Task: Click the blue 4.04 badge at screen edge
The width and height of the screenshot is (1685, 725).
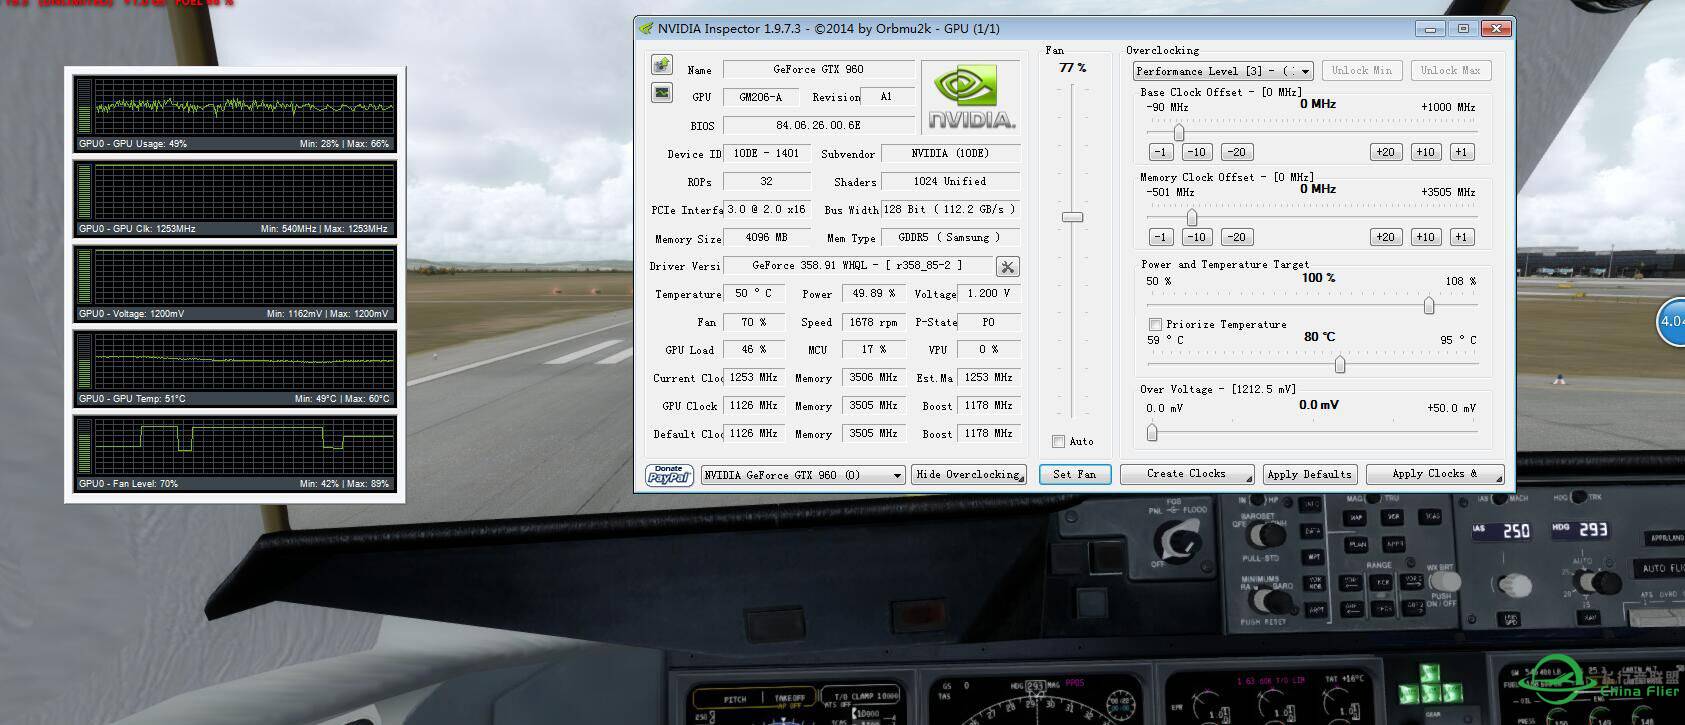Action: (1671, 322)
